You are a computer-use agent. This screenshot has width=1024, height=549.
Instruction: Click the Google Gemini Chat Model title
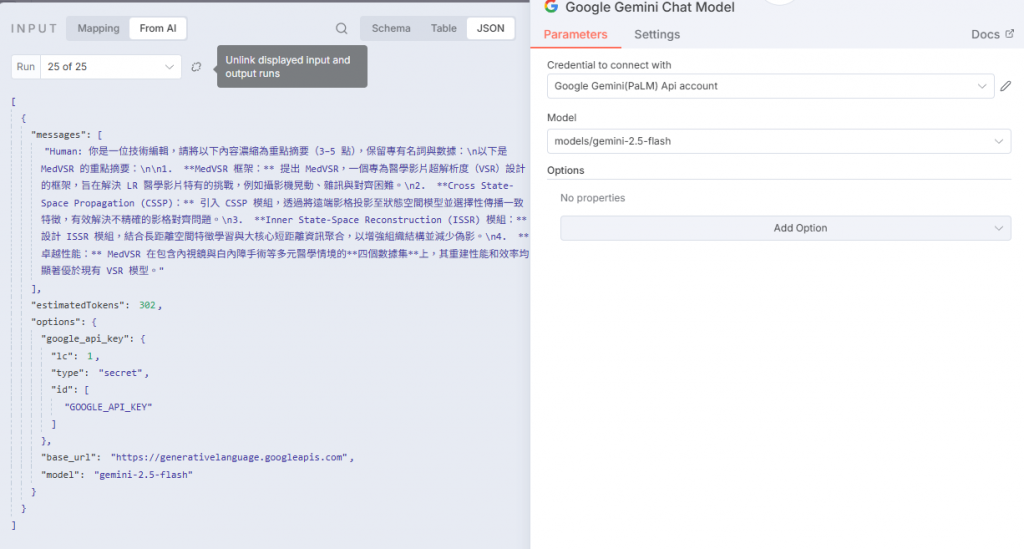[x=650, y=7]
